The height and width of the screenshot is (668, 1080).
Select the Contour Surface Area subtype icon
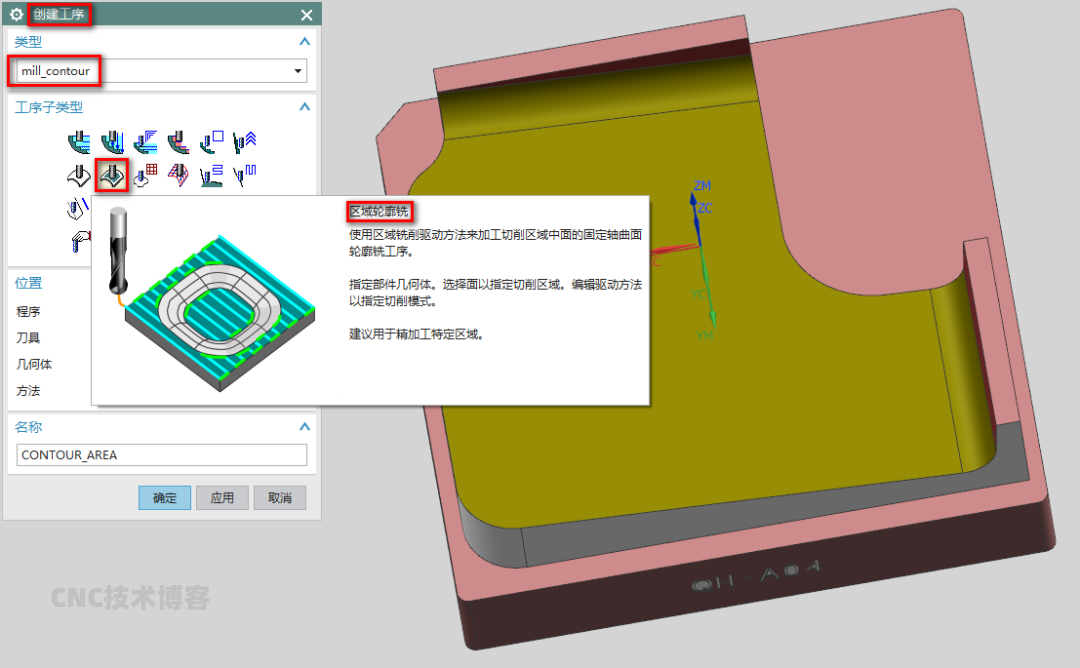(x=145, y=177)
